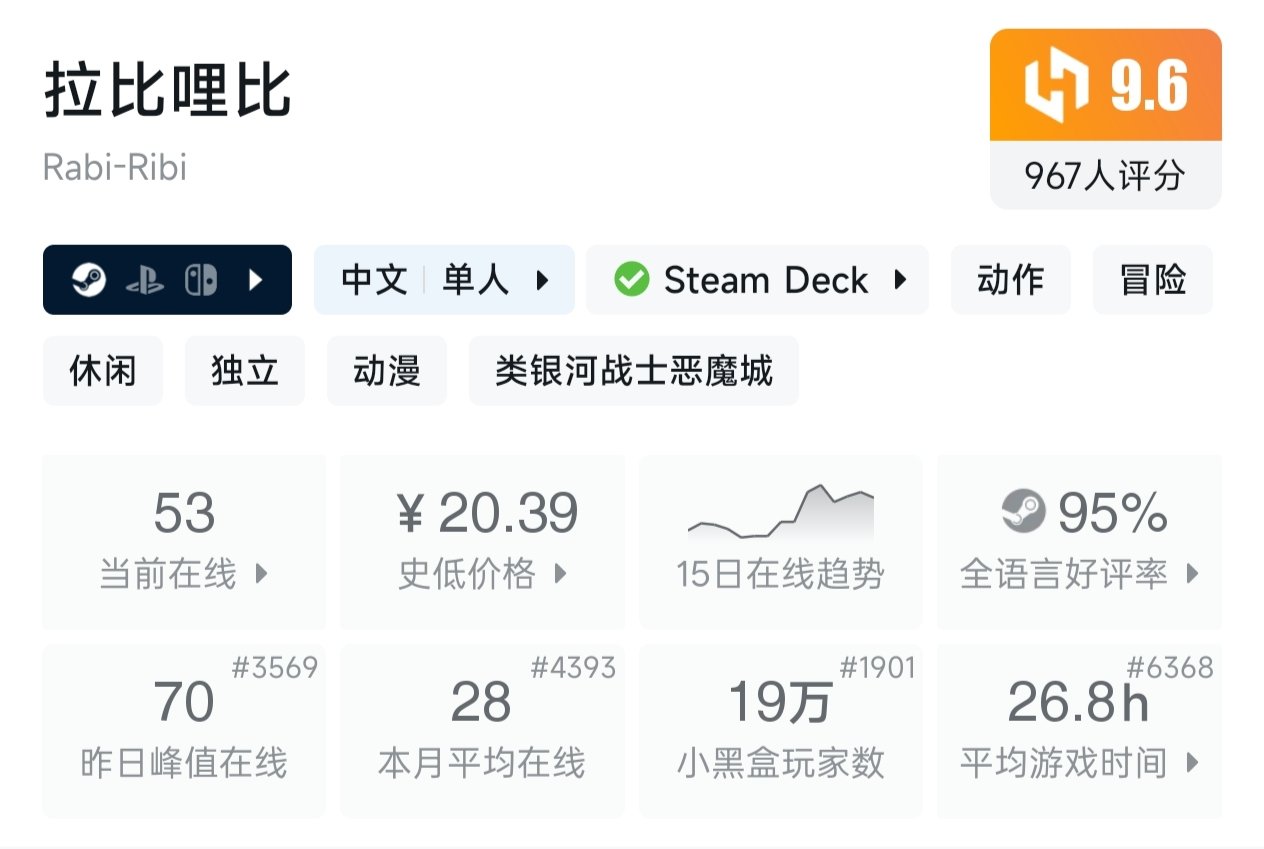Screen dimensions: 1264x849
Task: Click the Steam logo beside 95% rating
Action: click(1023, 513)
